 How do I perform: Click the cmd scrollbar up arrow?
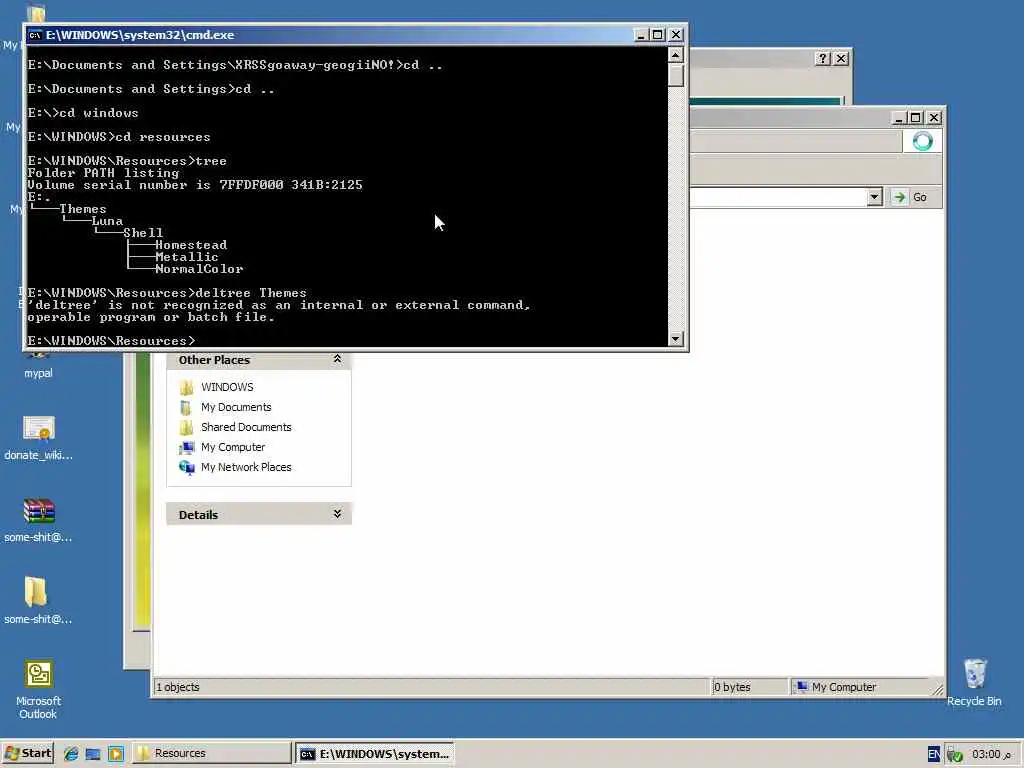[676, 55]
